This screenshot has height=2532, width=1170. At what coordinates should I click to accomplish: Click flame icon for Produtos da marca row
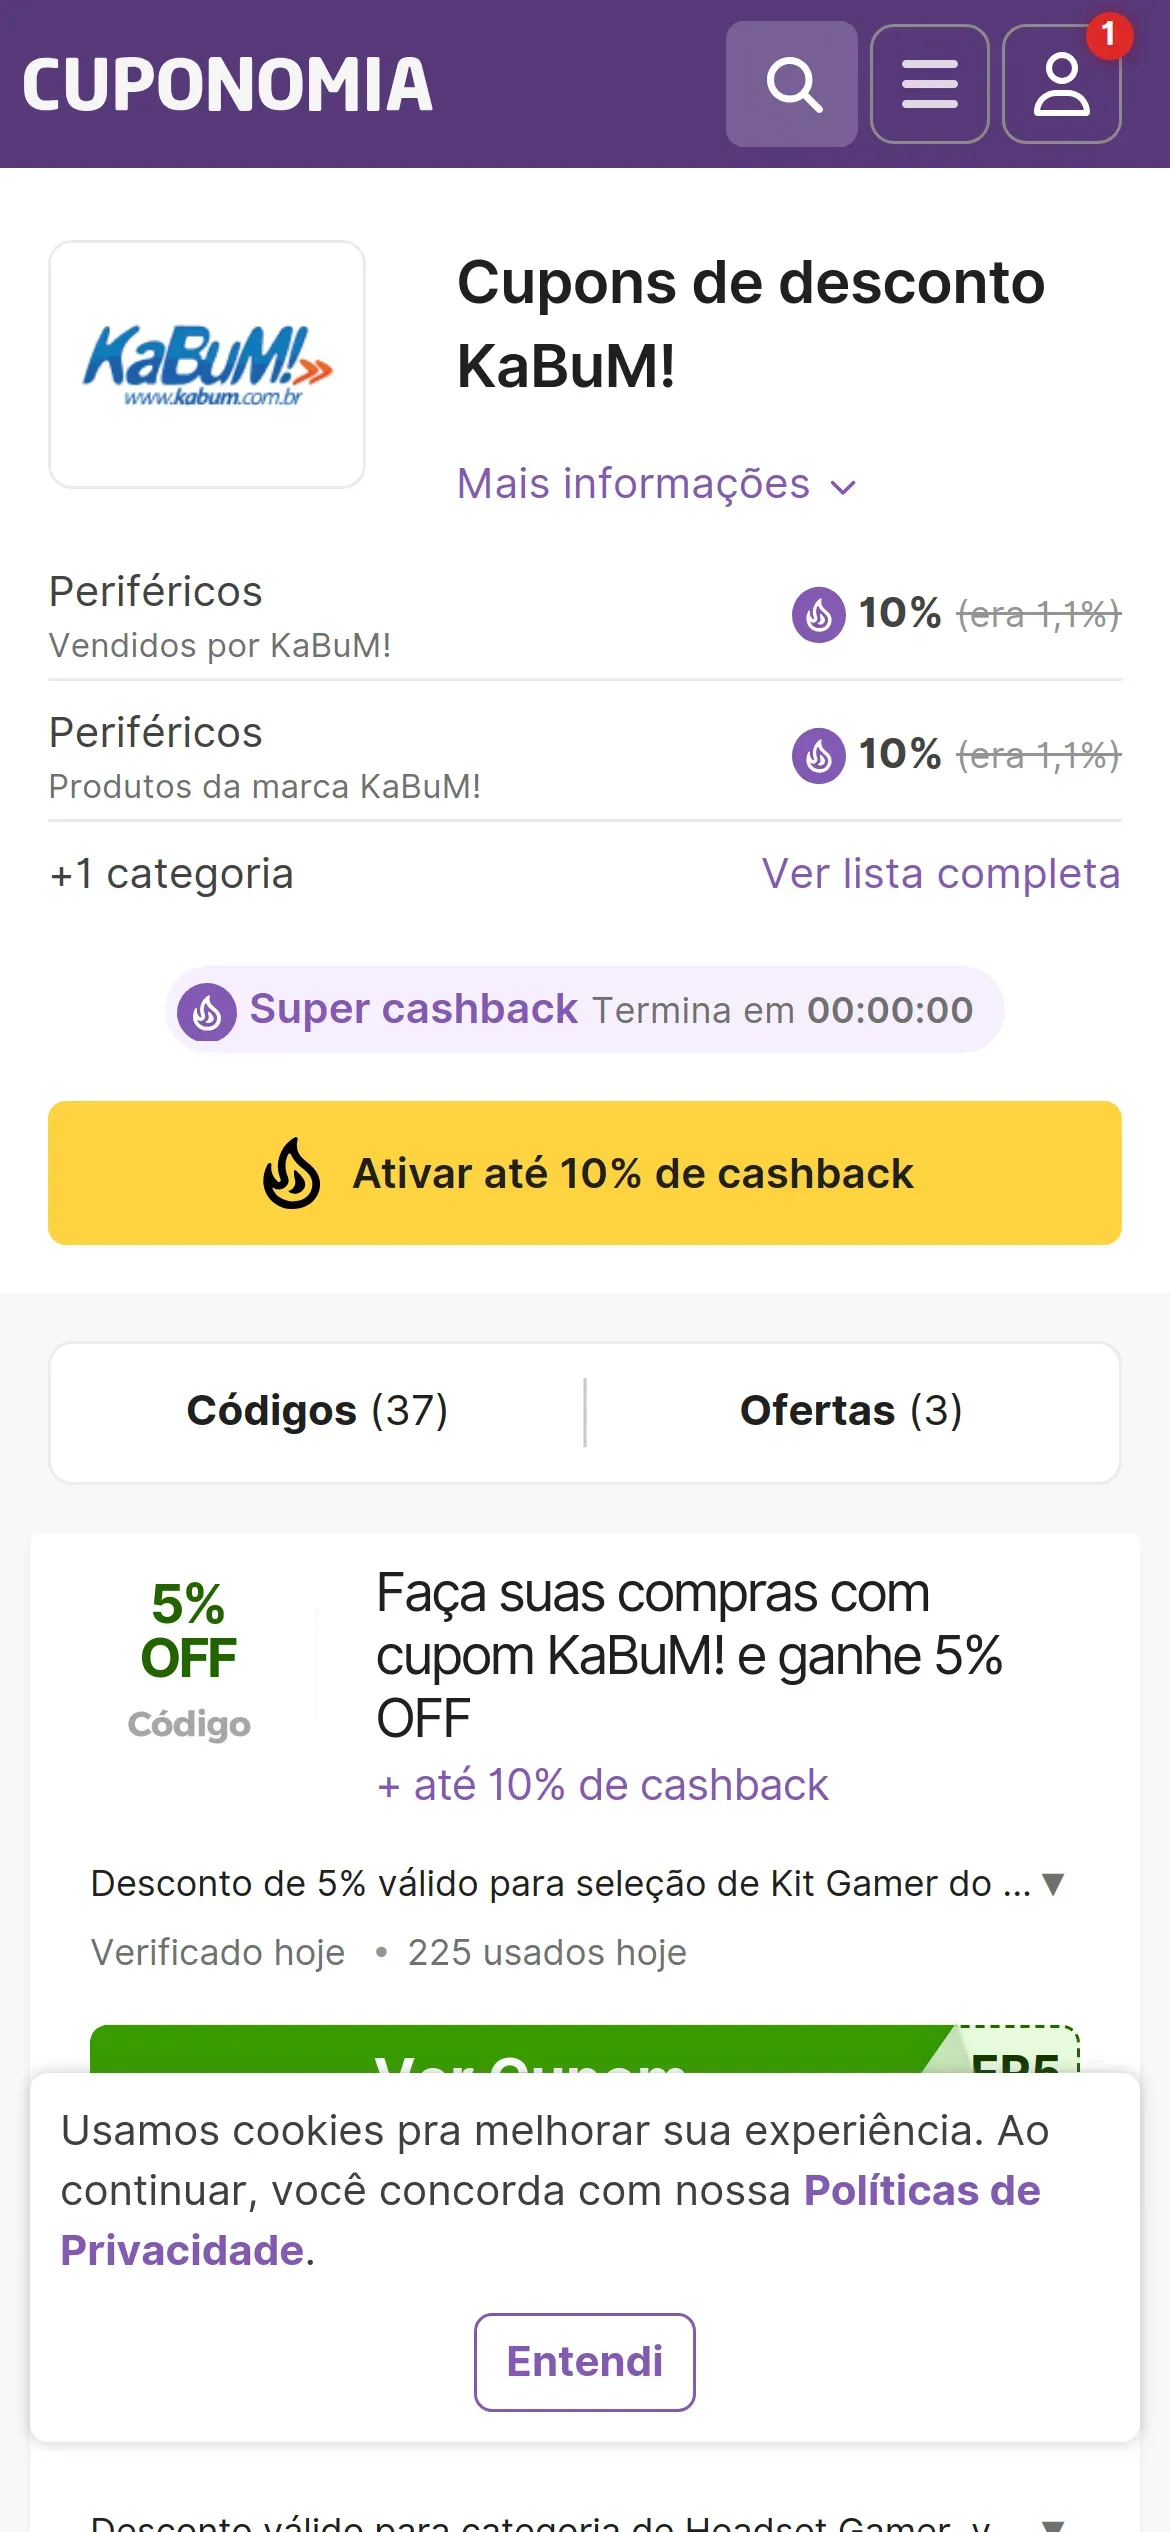[x=818, y=755]
